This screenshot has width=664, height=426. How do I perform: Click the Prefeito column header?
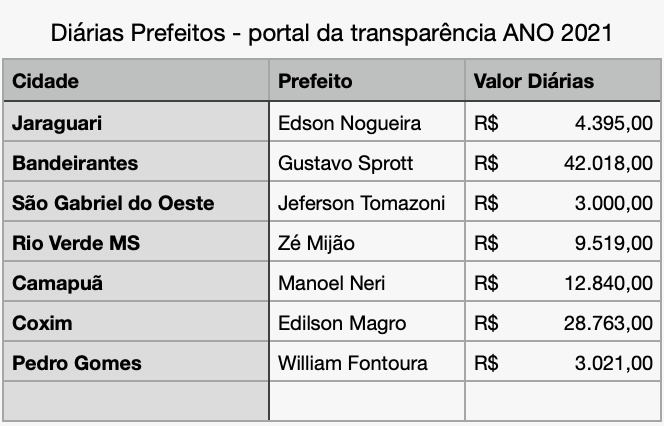pyautogui.click(x=367, y=80)
